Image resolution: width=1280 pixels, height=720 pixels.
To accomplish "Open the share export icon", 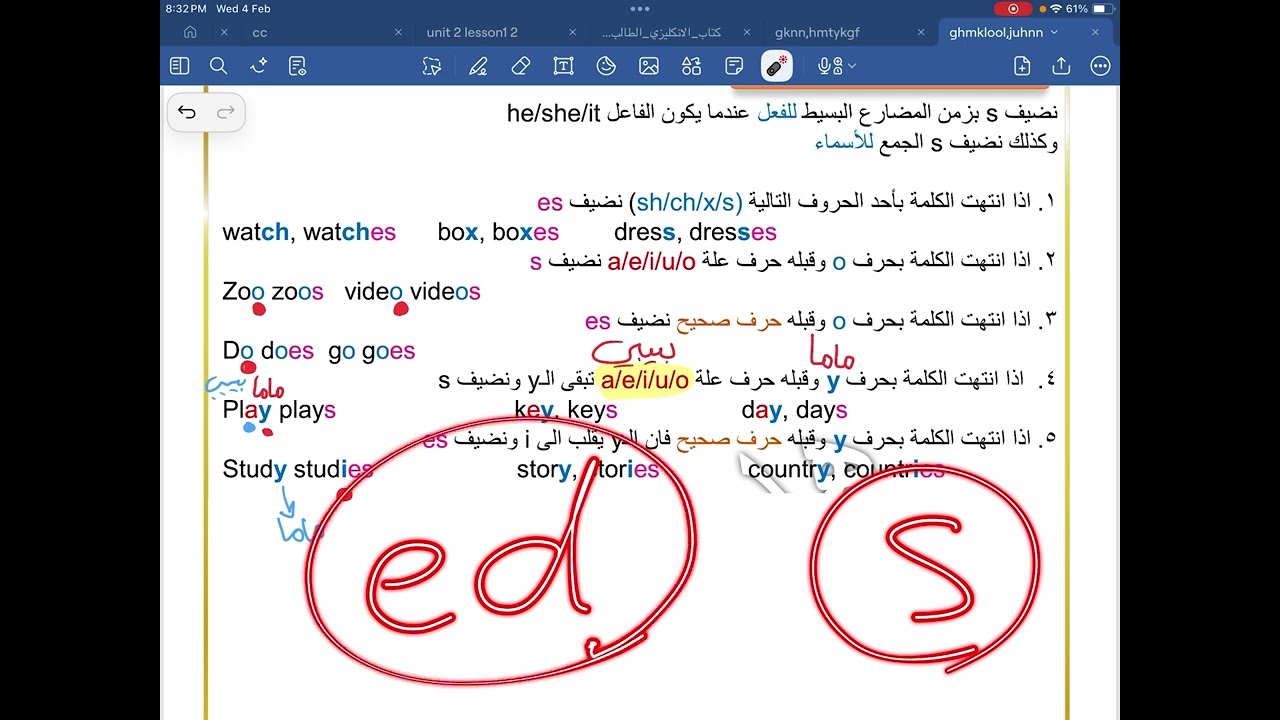I will click(1061, 66).
